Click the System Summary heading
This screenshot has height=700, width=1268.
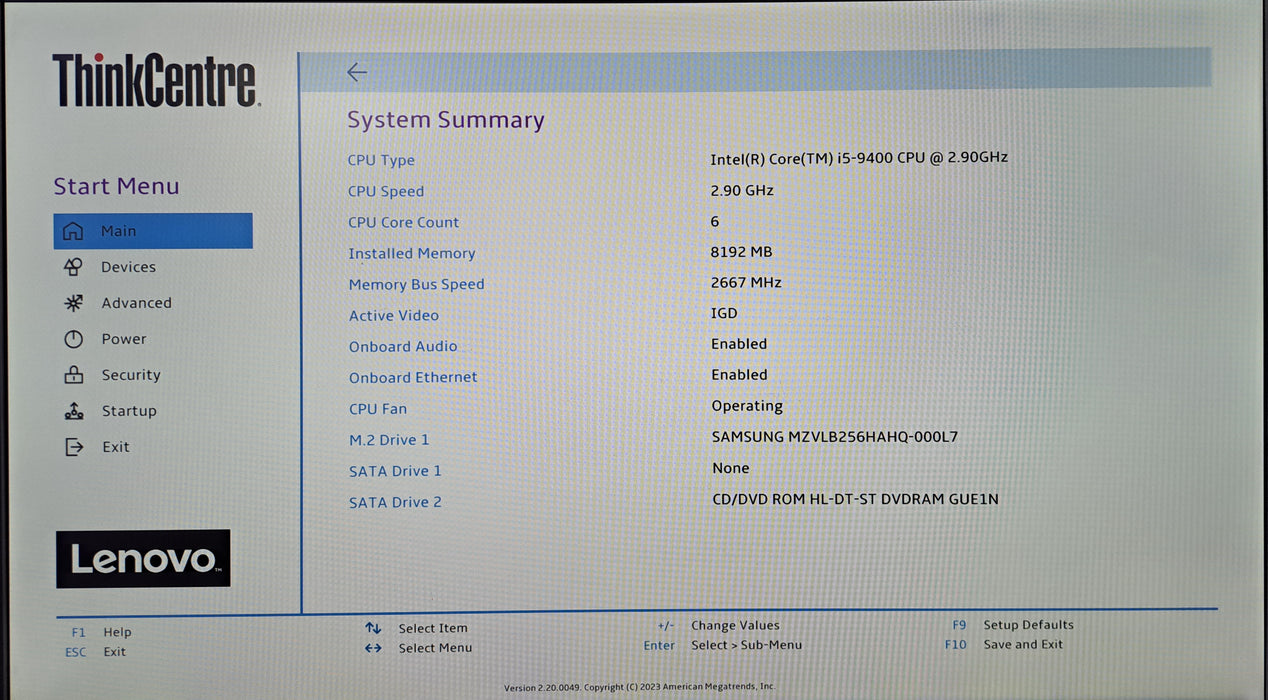pyautogui.click(x=446, y=120)
